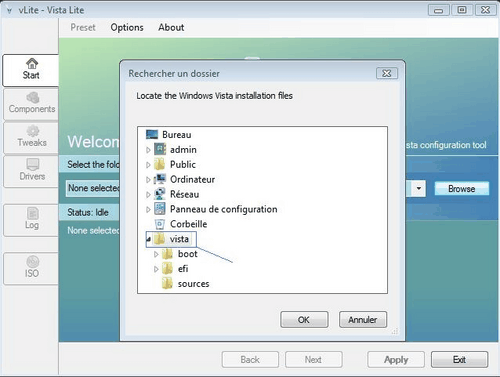This screenshot has height=377, width=500.
Task: Click the Panneau de configuration icon
Action: [160, 209]
